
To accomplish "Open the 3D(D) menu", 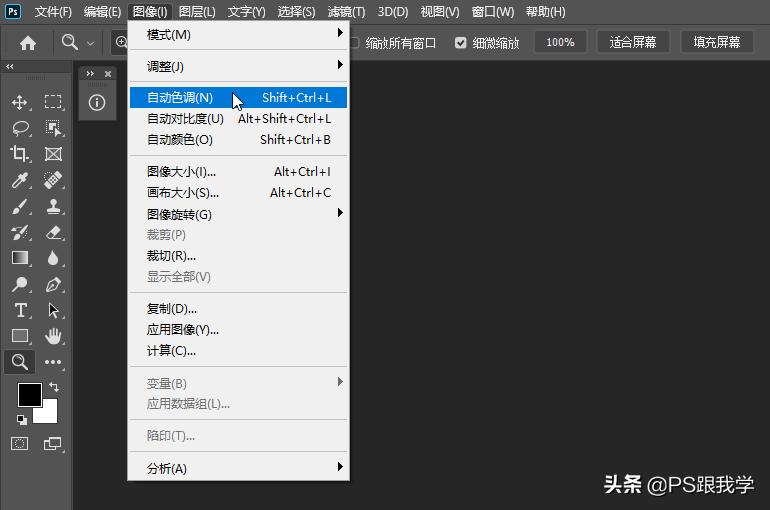I will (x=393, y=11).
